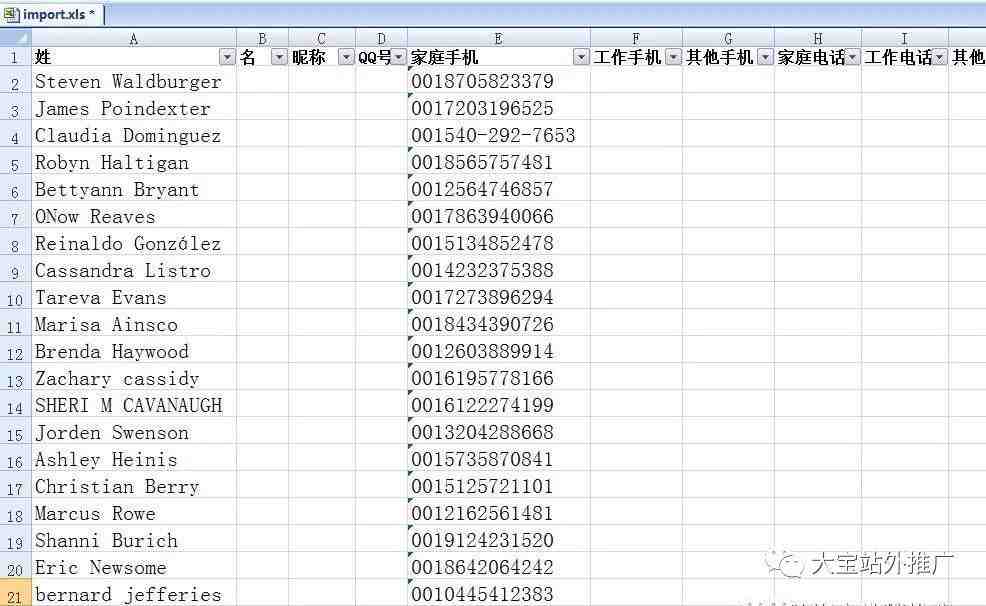Select all cells via corner button
This screenshot has height=606, width=986.
[x=14, y=37]
